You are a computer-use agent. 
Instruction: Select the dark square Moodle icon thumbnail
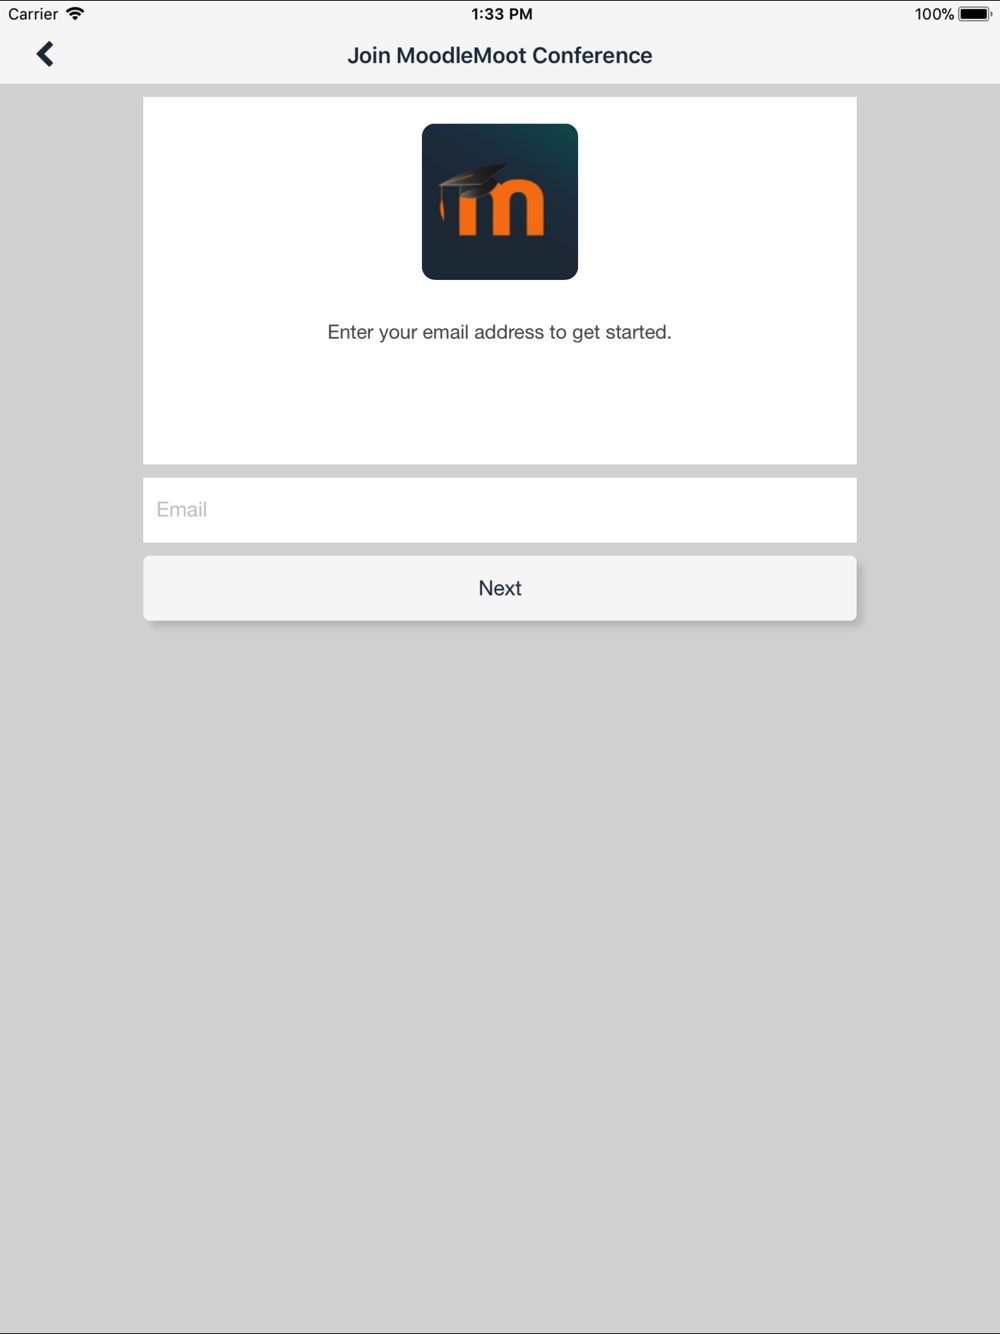[x=500, y=202]
